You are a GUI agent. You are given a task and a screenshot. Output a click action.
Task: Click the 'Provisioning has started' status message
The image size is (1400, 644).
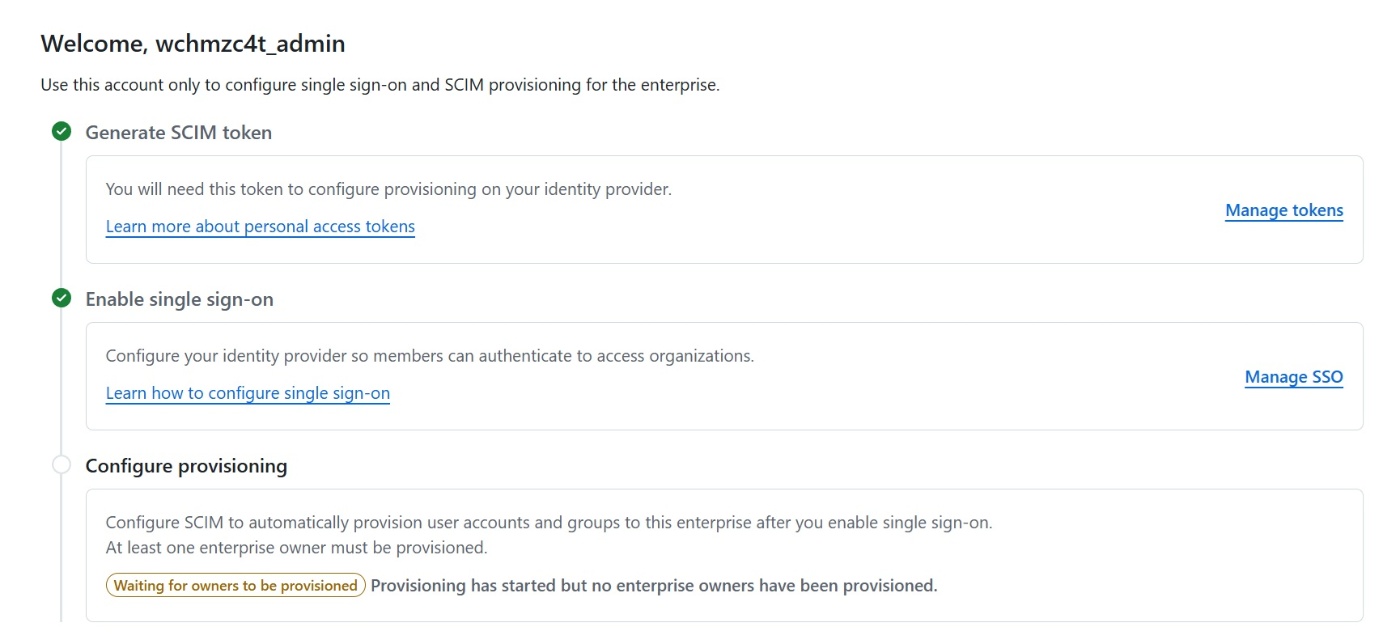pyautogui.click(x=654, y=586)
